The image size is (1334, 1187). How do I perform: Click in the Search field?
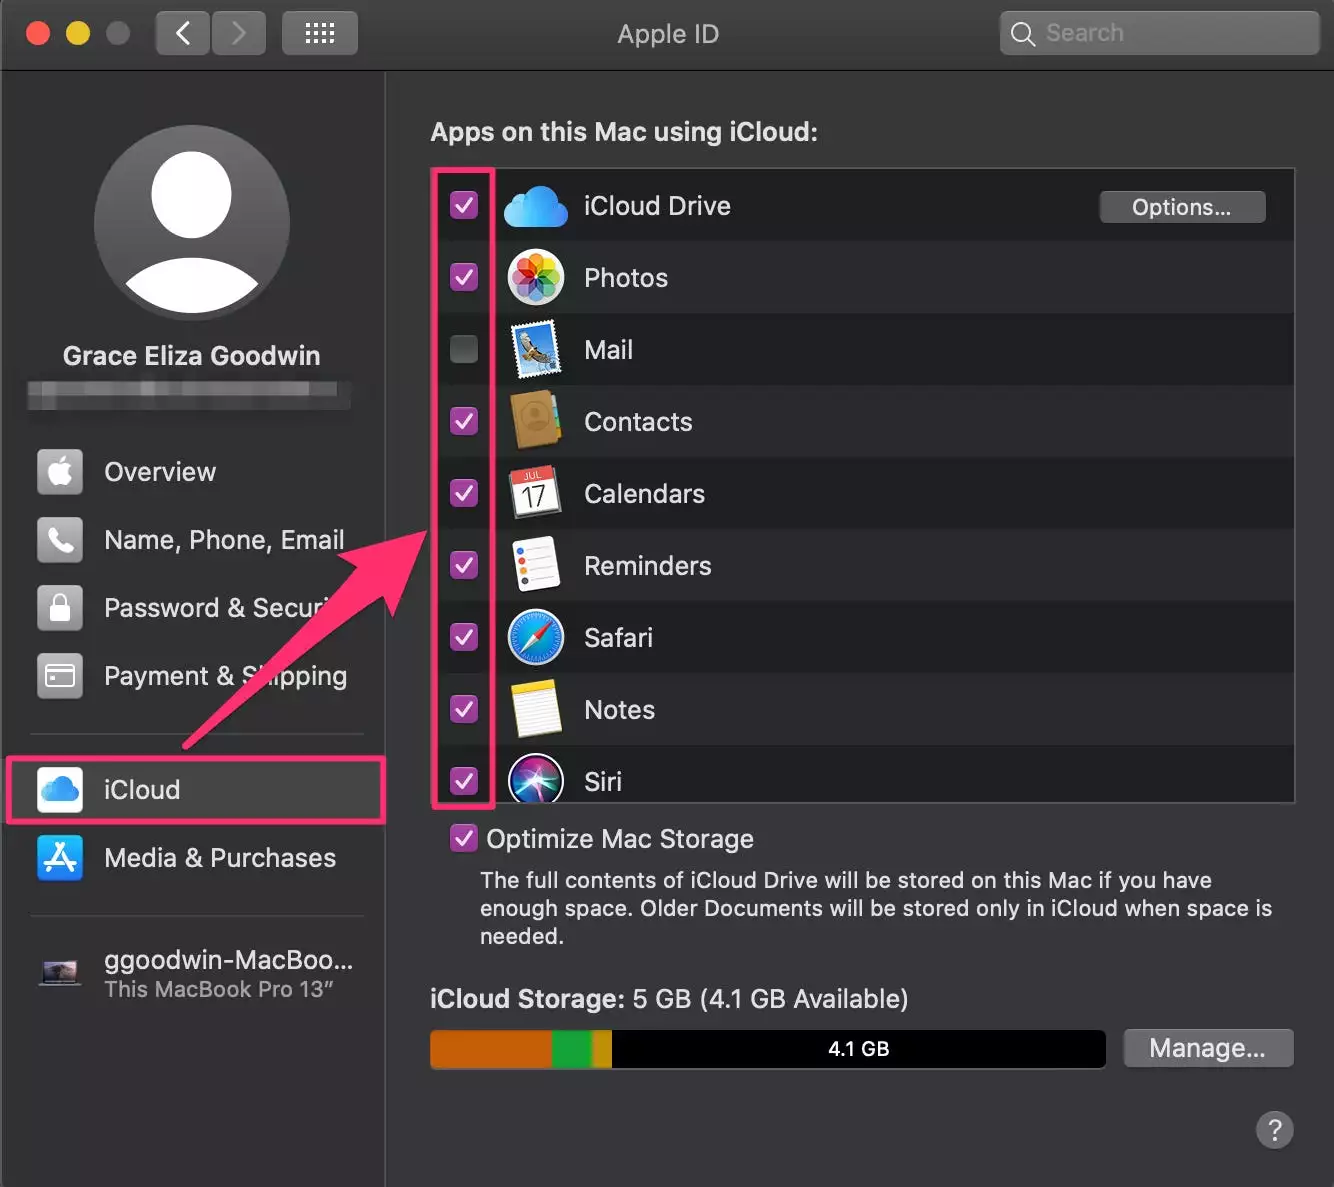[1170, 34]
